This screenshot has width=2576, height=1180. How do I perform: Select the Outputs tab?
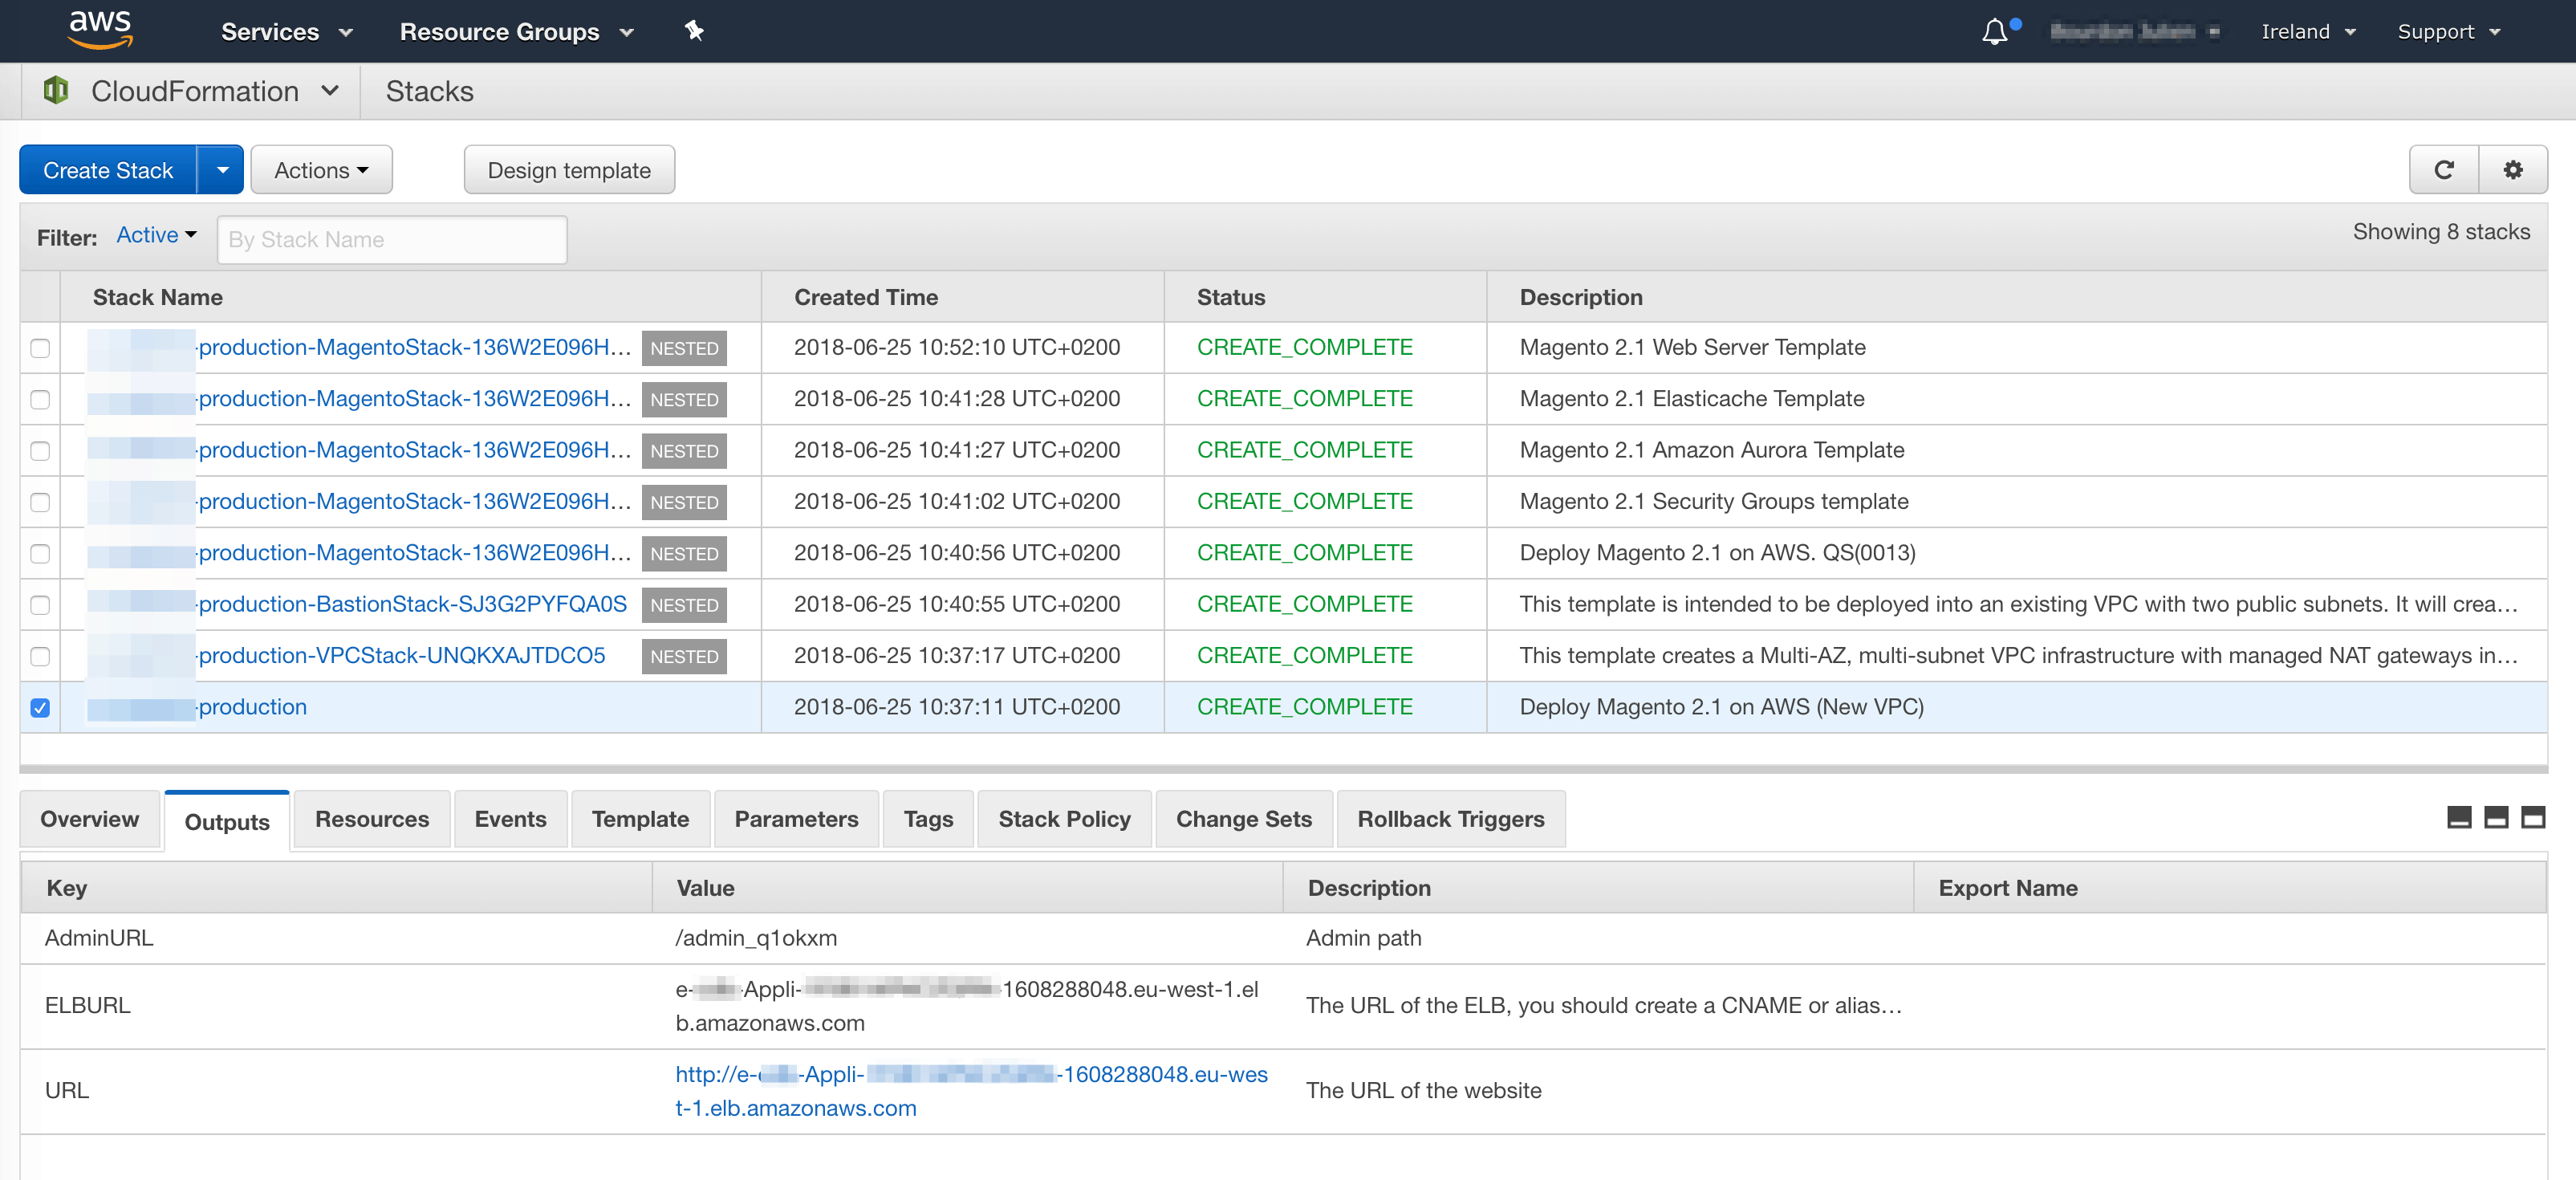pyautogui.click(x=227, y=821)
